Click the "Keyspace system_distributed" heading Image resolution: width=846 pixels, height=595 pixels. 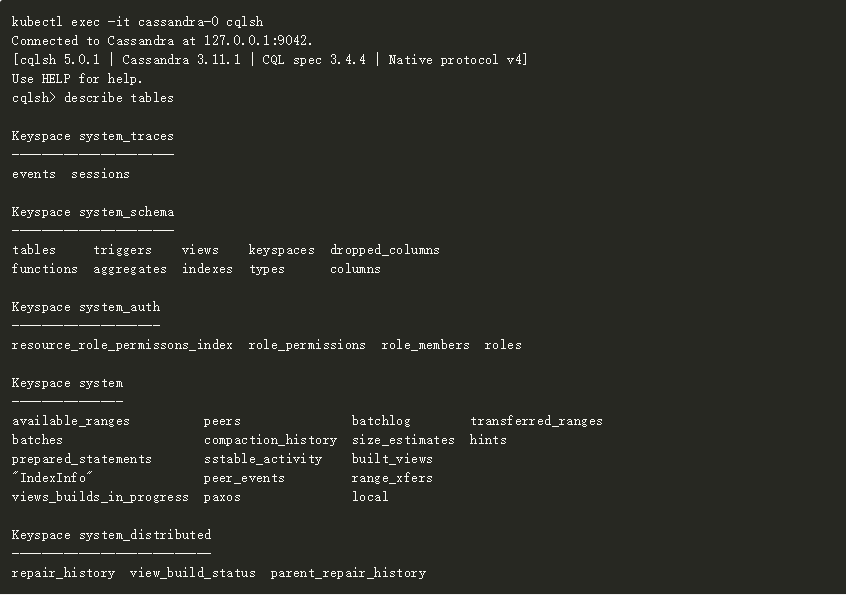[111, 535]
